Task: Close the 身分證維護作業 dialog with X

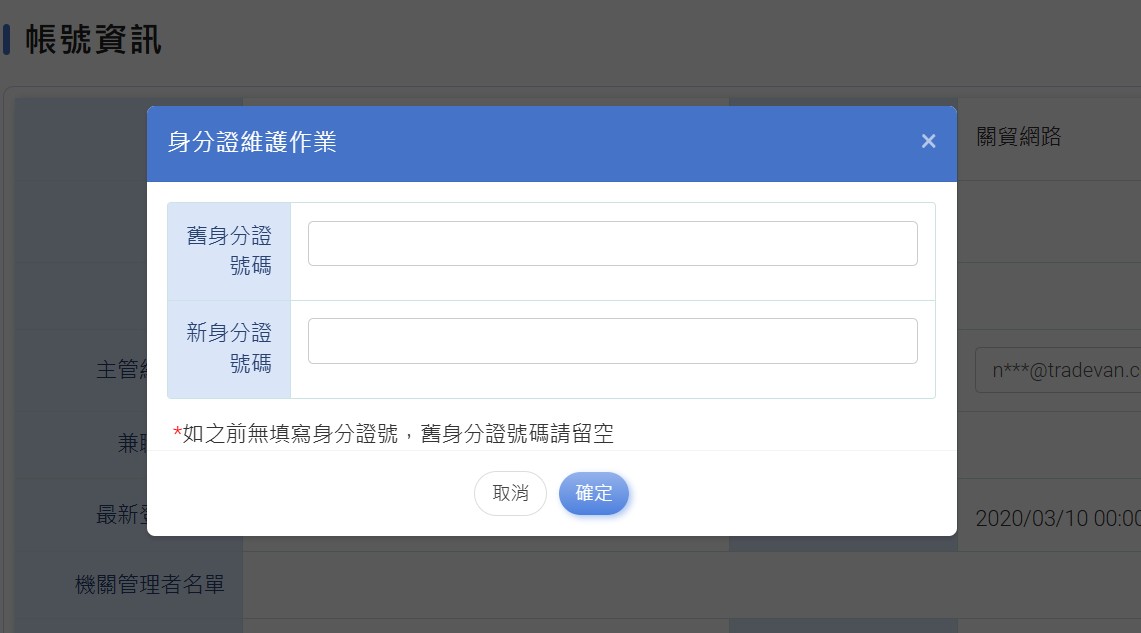Action: 928,141
